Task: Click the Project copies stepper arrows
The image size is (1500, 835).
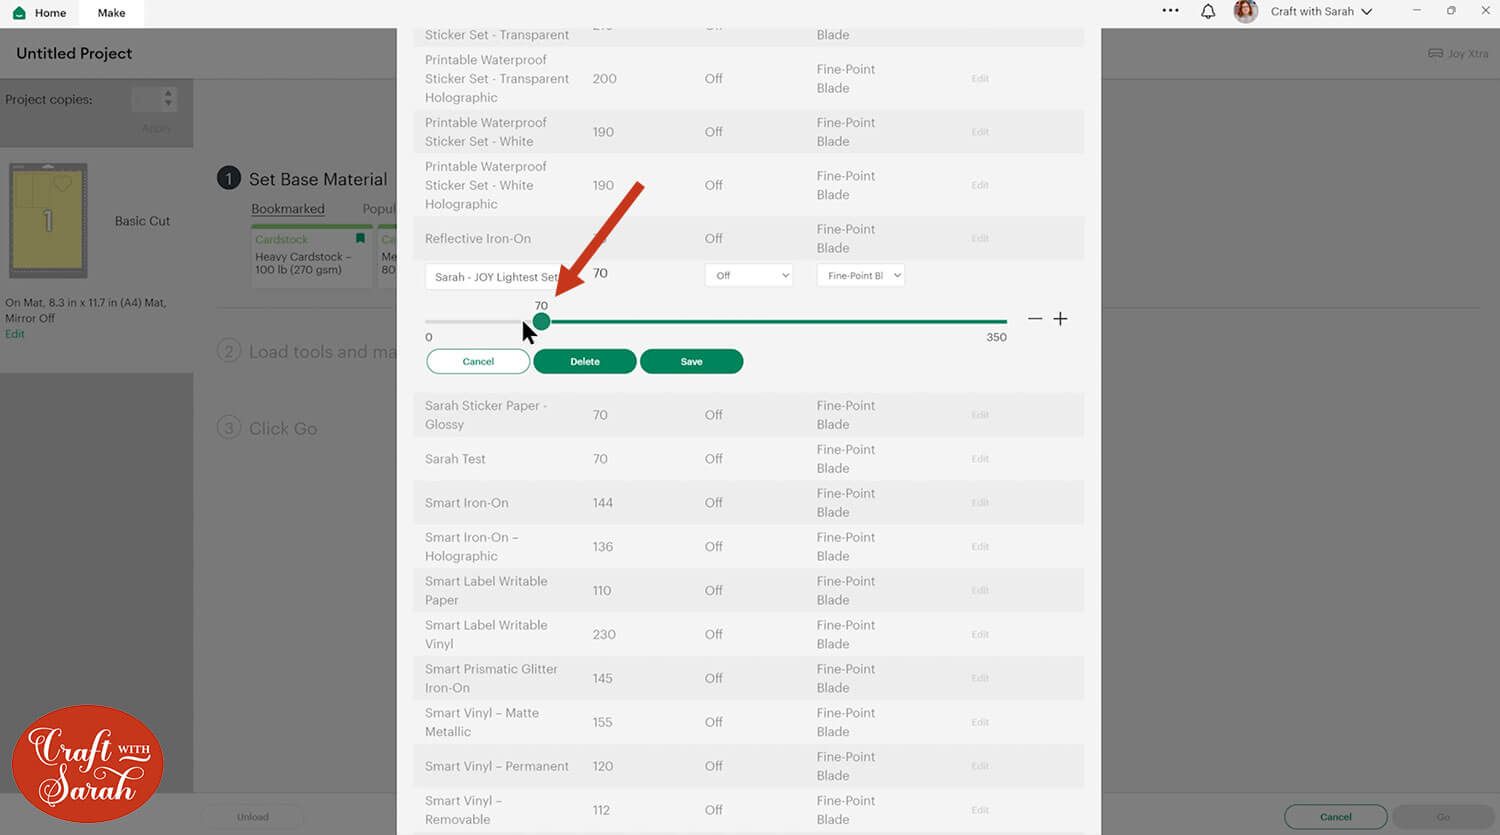Action: tap(168, 98)
